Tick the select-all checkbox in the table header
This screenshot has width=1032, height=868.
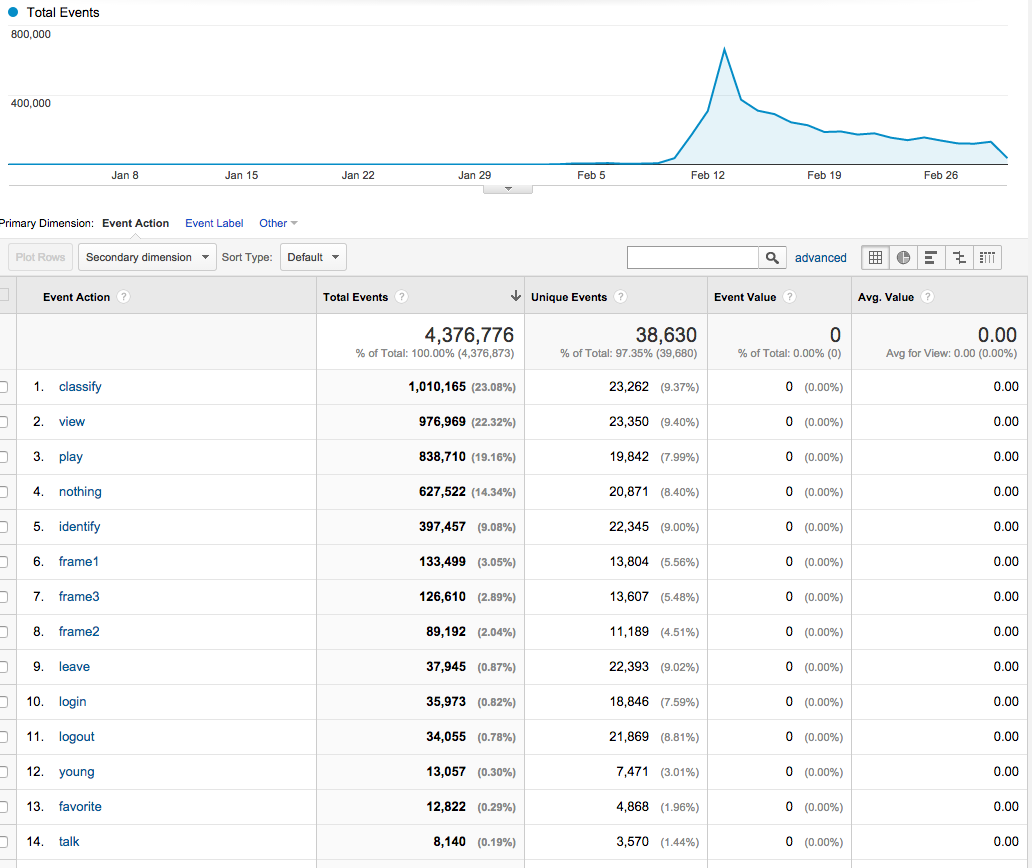tap(3, 294)
